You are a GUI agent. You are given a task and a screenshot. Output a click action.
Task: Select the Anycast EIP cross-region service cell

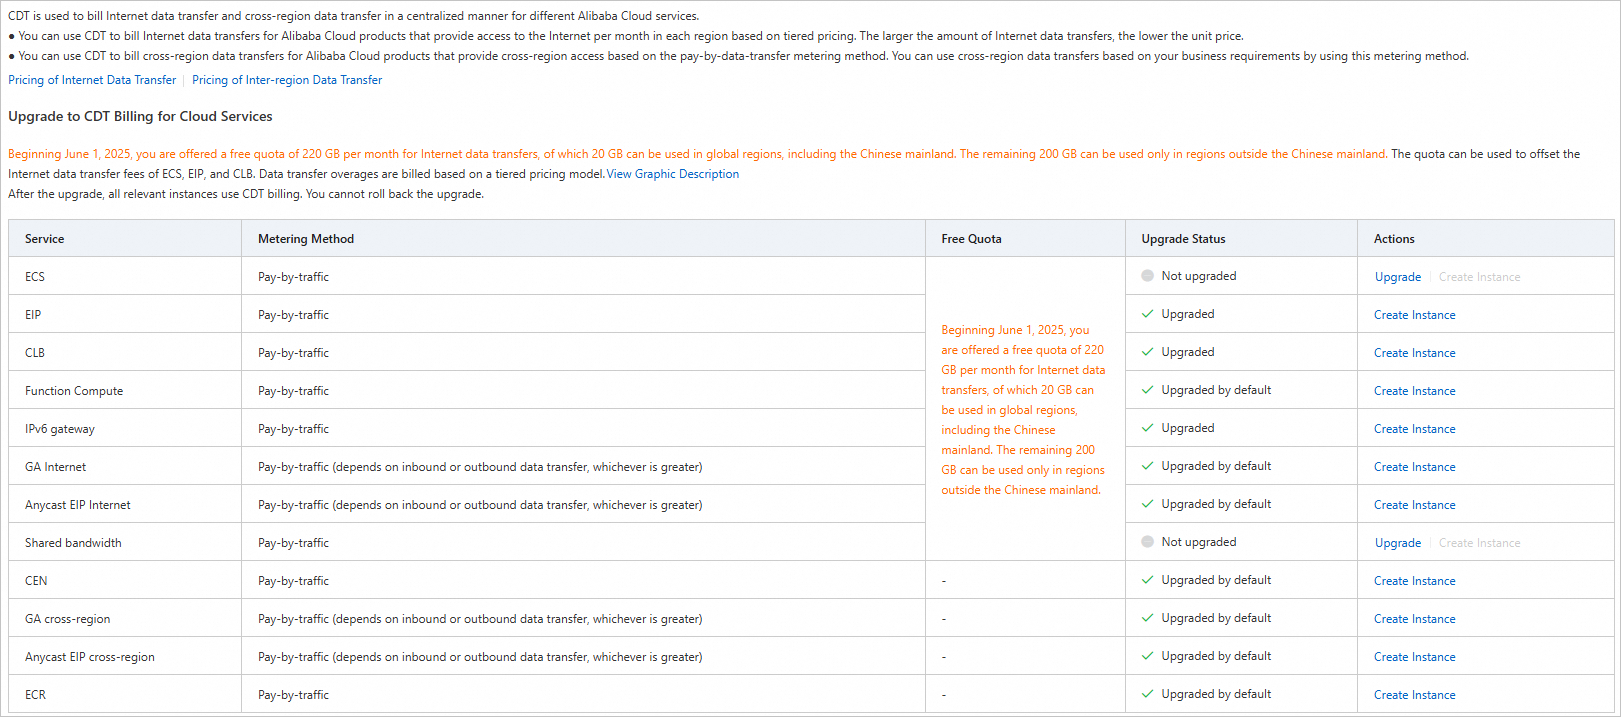point(125,657)
